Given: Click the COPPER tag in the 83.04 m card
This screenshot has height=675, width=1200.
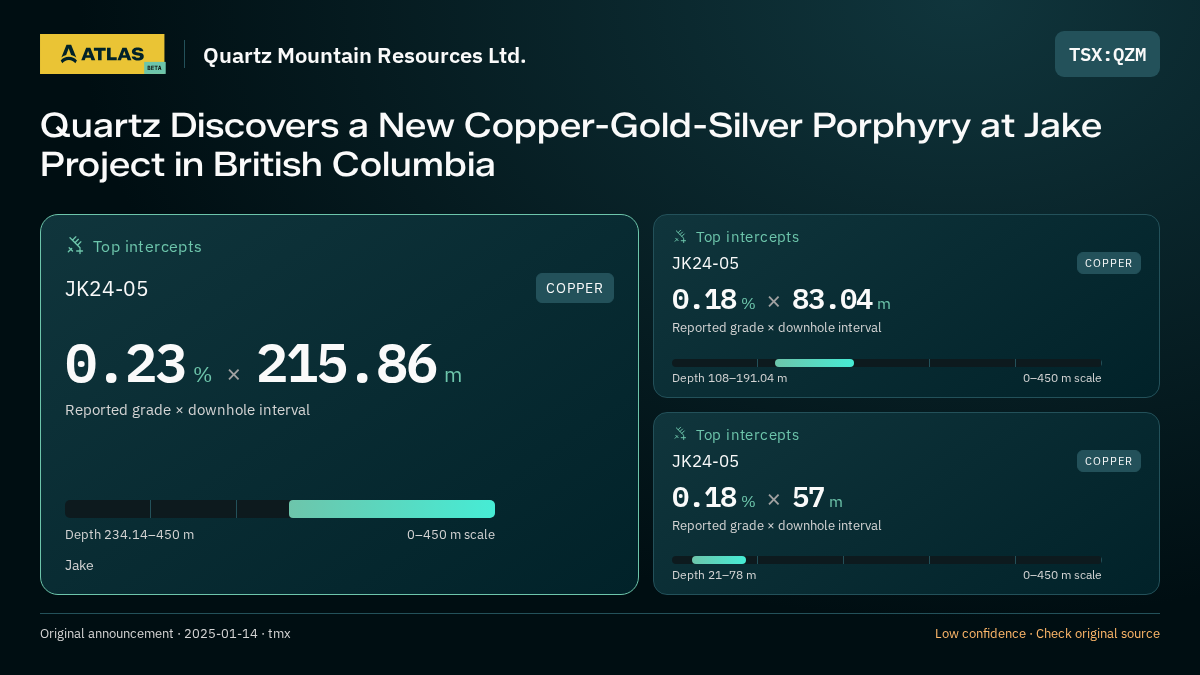Looking at the screenshot, I should tap(1109, 263).
